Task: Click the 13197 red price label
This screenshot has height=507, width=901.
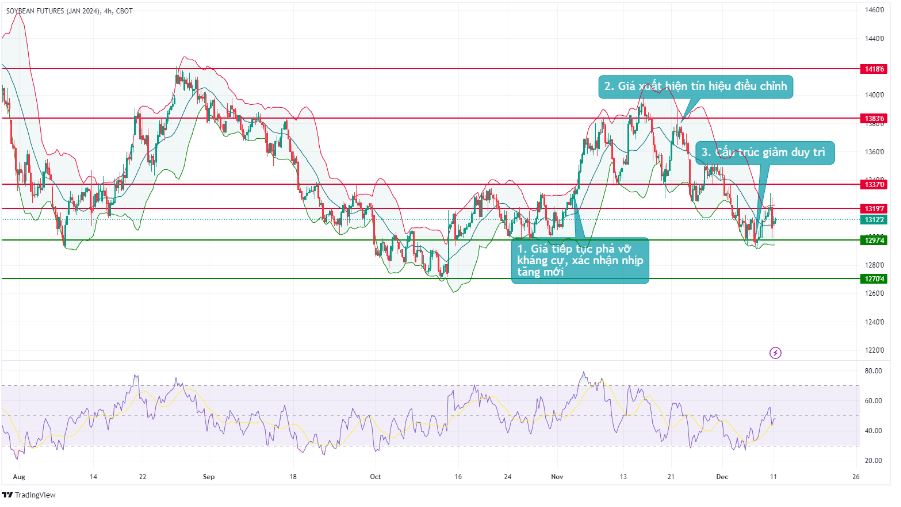Action: 873,209
